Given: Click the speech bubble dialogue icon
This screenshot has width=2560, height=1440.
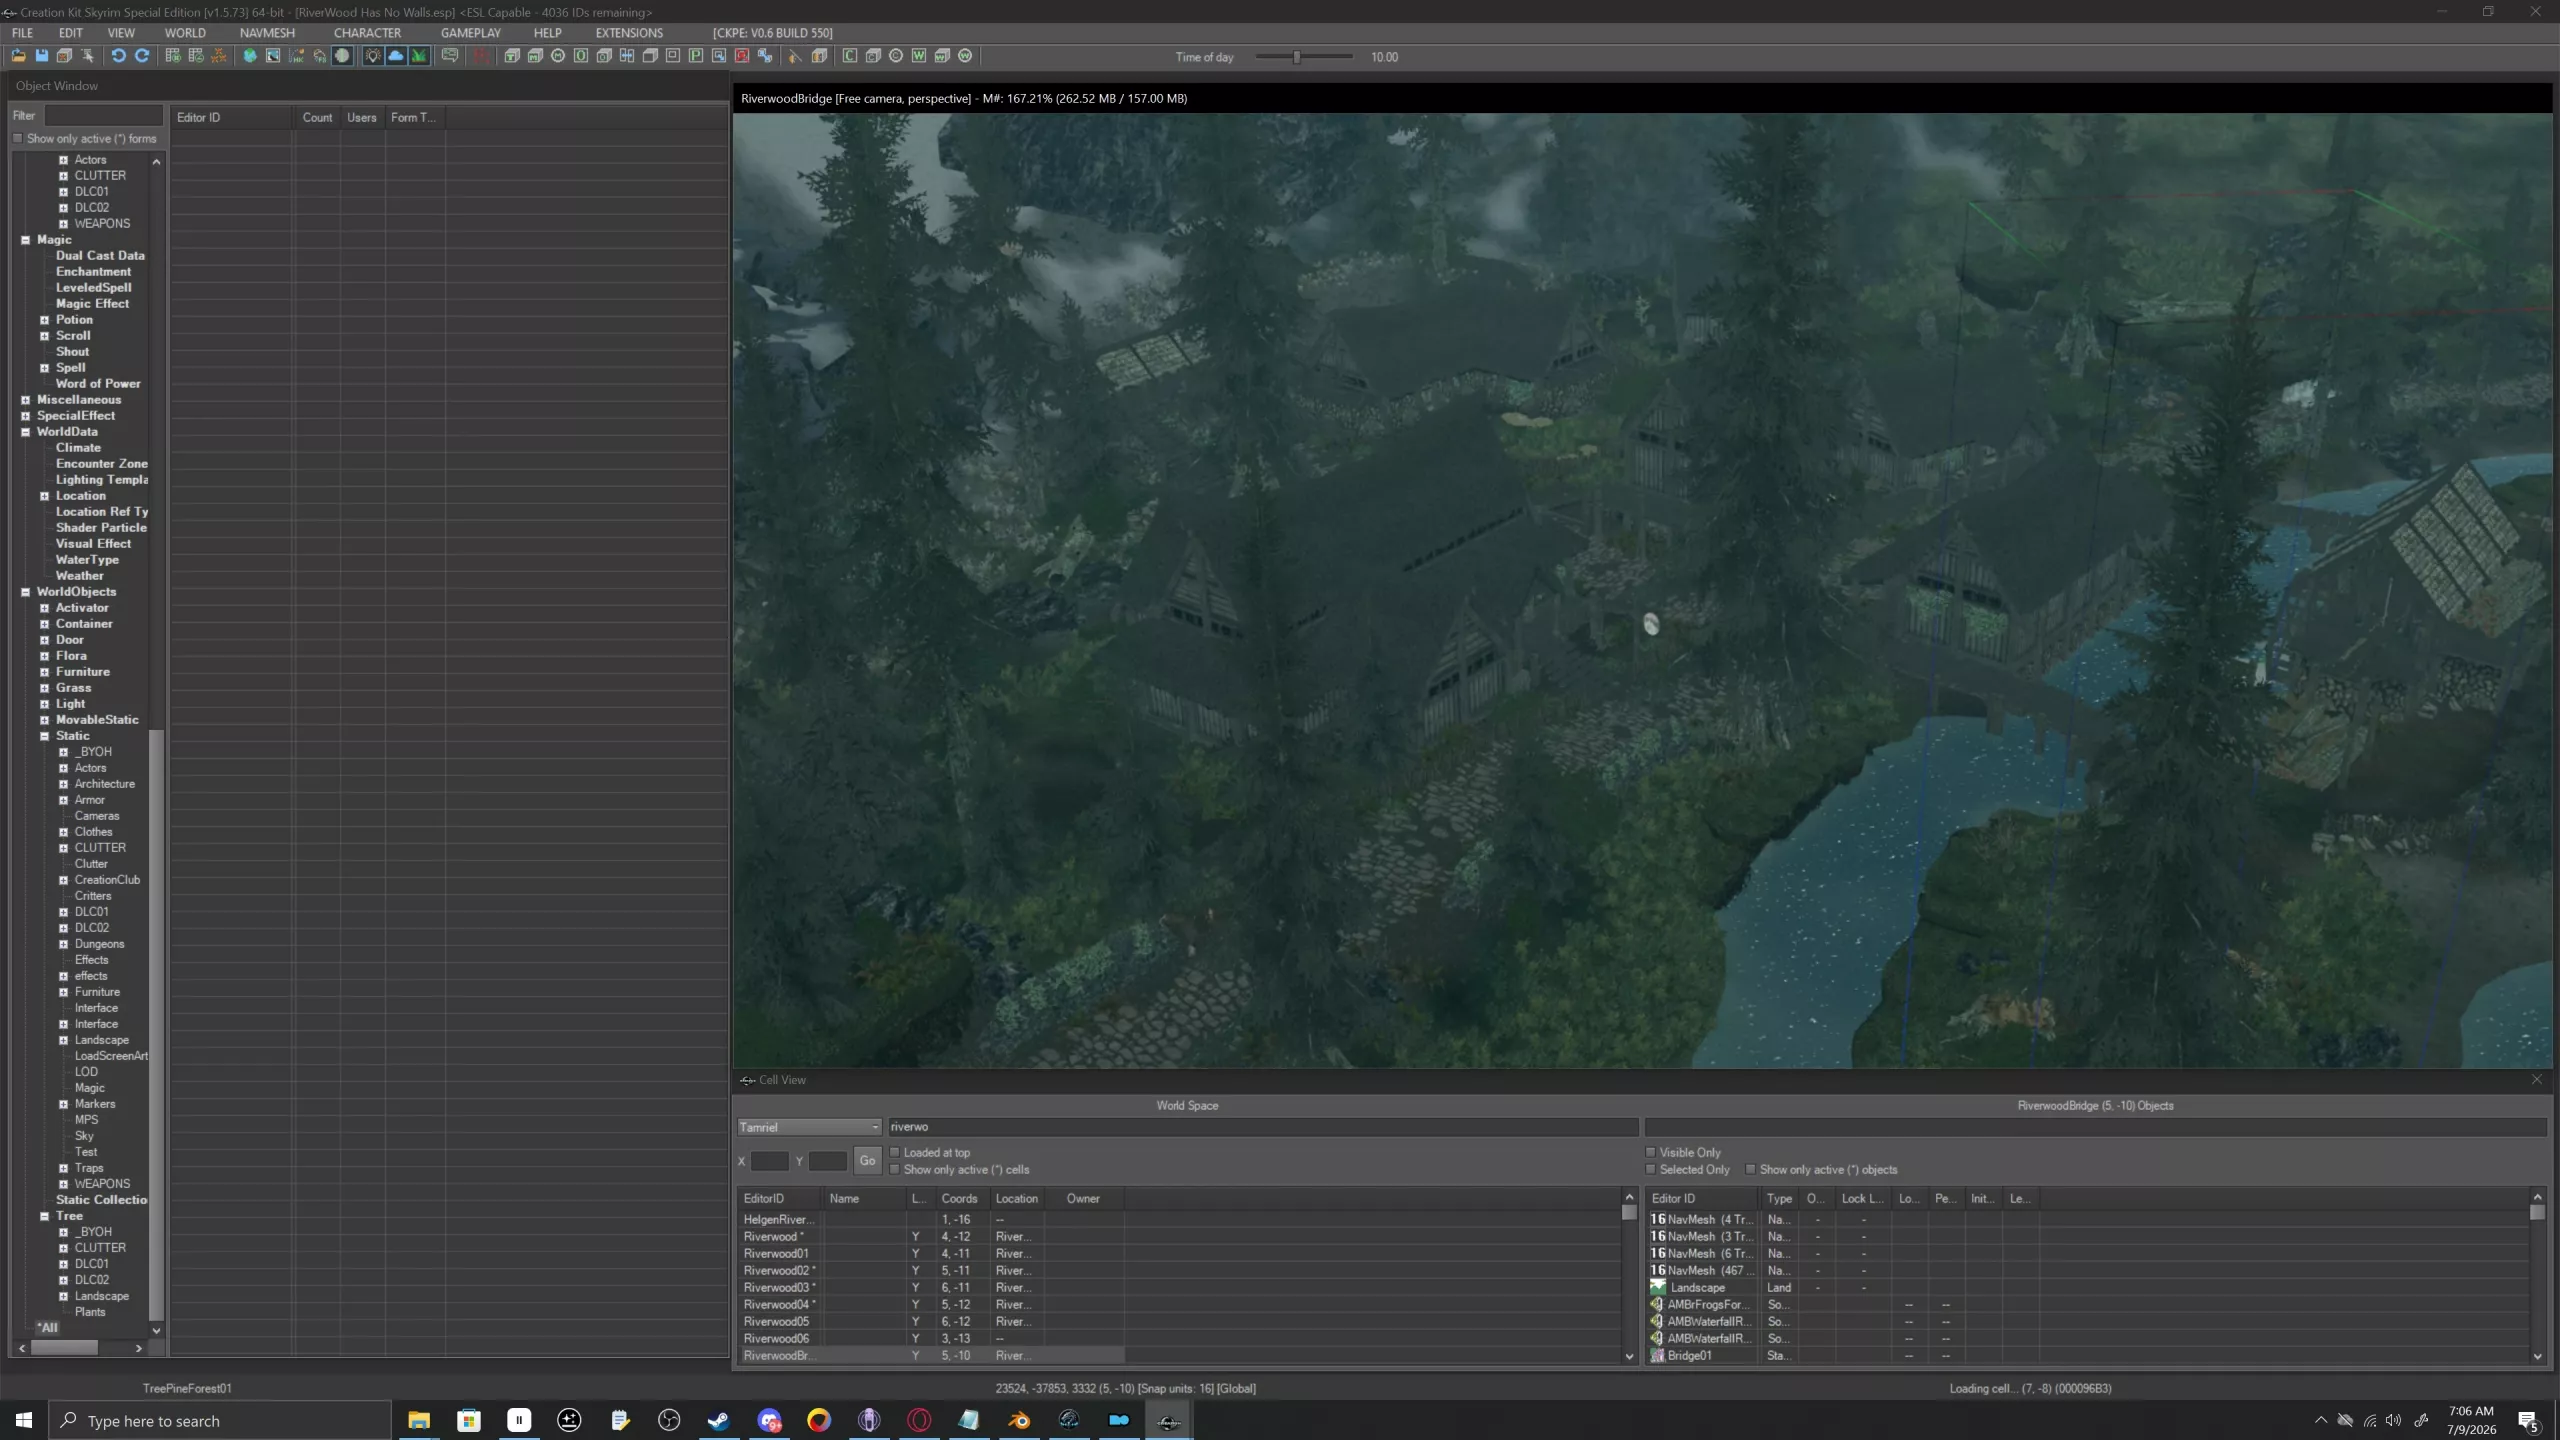Looking at the screenshot, I should click(450, 56).
